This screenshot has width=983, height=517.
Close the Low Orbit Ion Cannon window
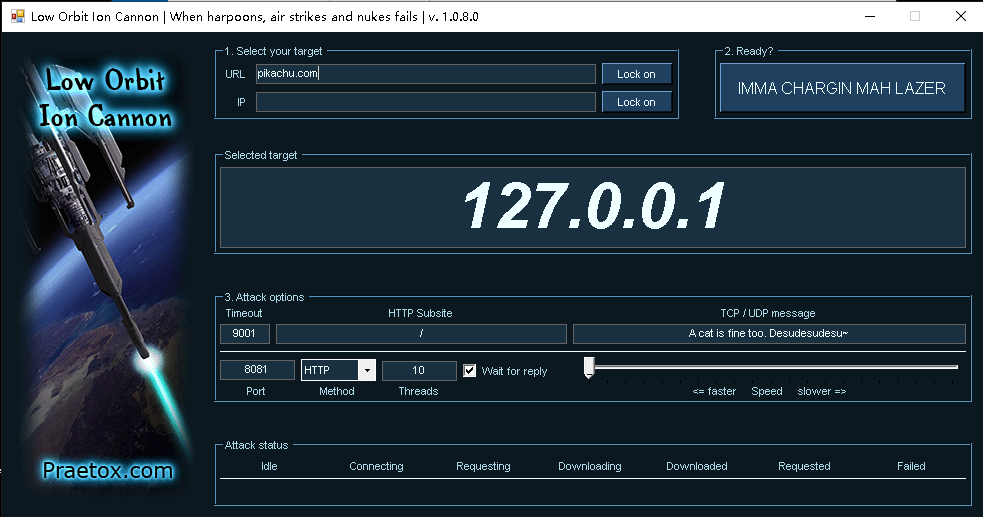[x=960, y=16]
